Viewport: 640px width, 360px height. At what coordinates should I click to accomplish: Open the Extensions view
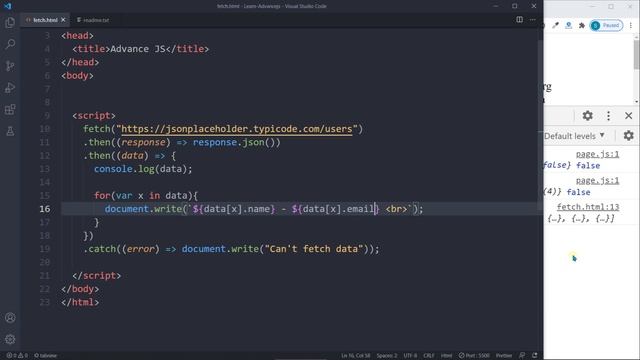click(x=10, y=109)
